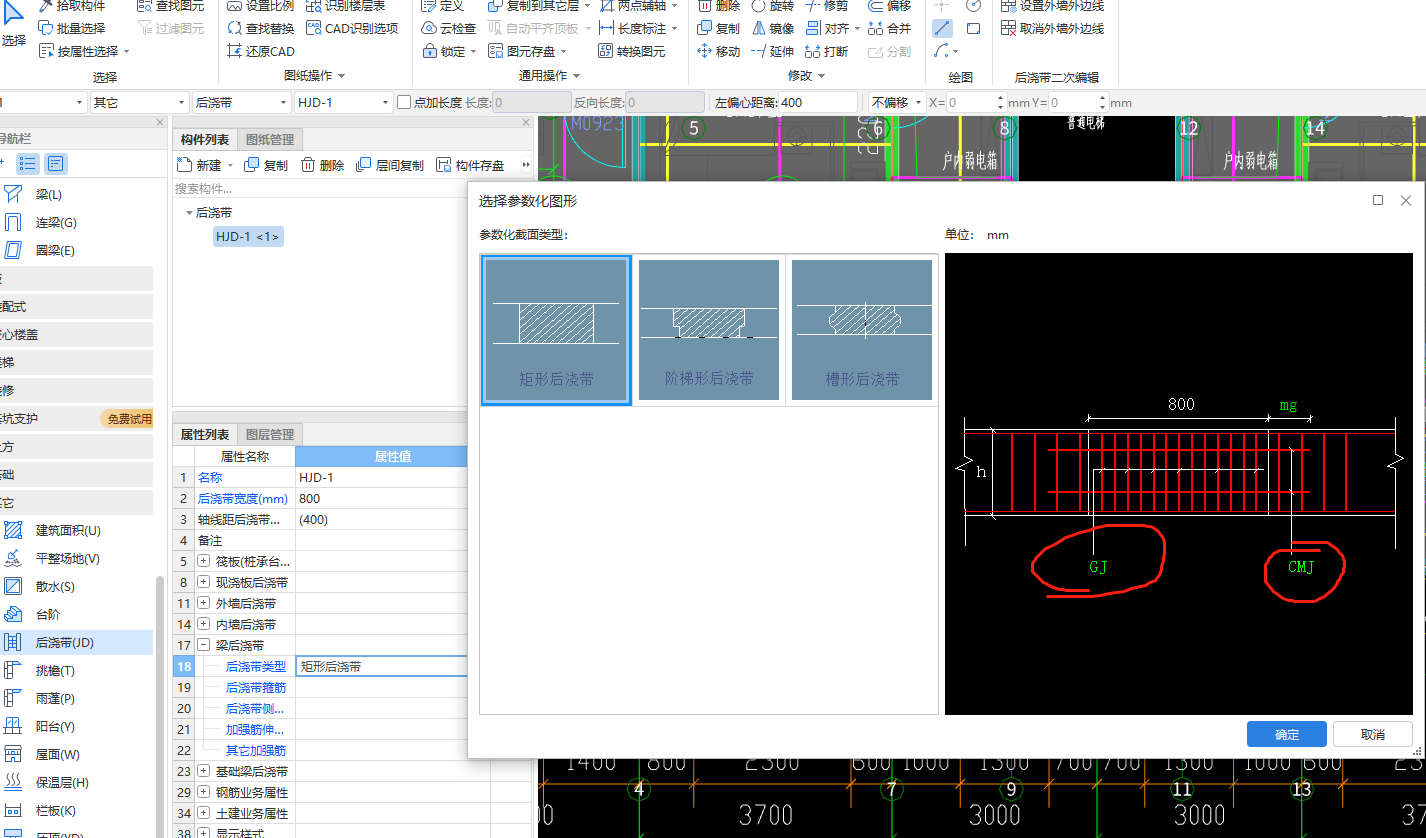
Task: Collapse the 梁后浇带 property group
Action: tap(204, 646)
